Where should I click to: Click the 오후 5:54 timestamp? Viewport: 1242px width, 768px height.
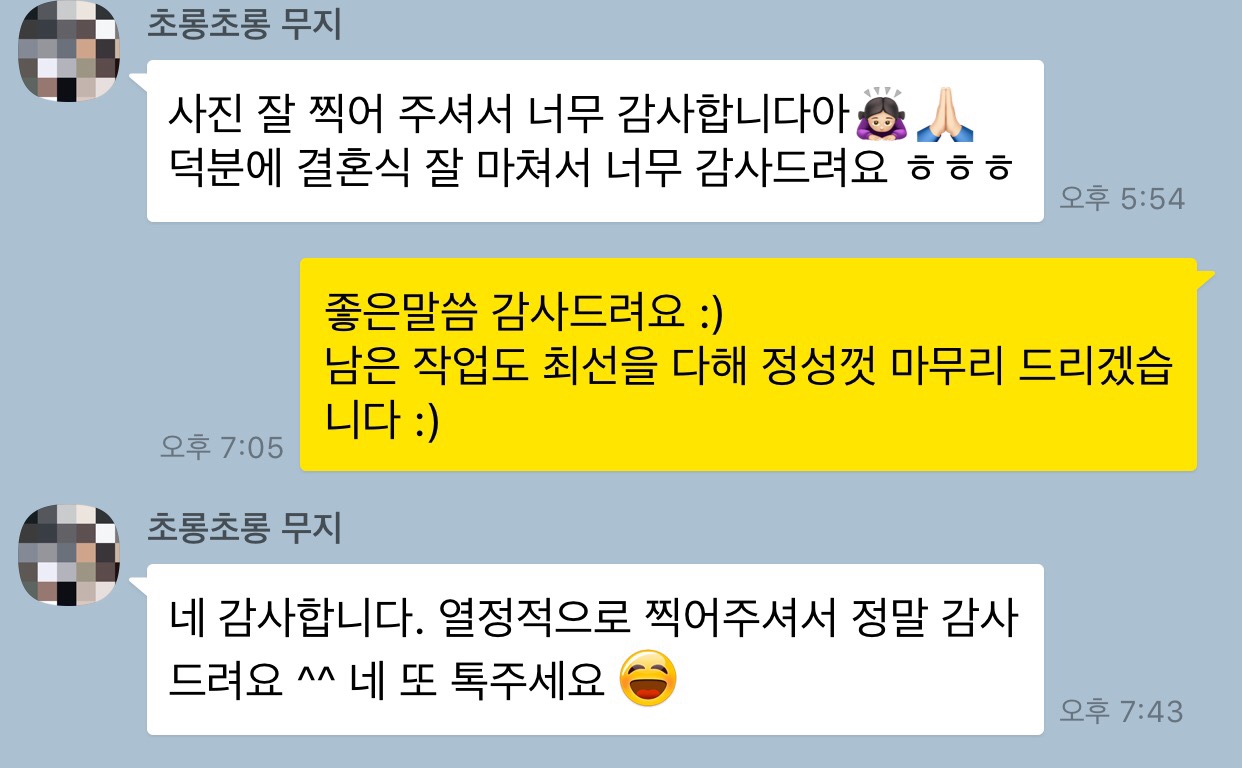[1122, 199]
